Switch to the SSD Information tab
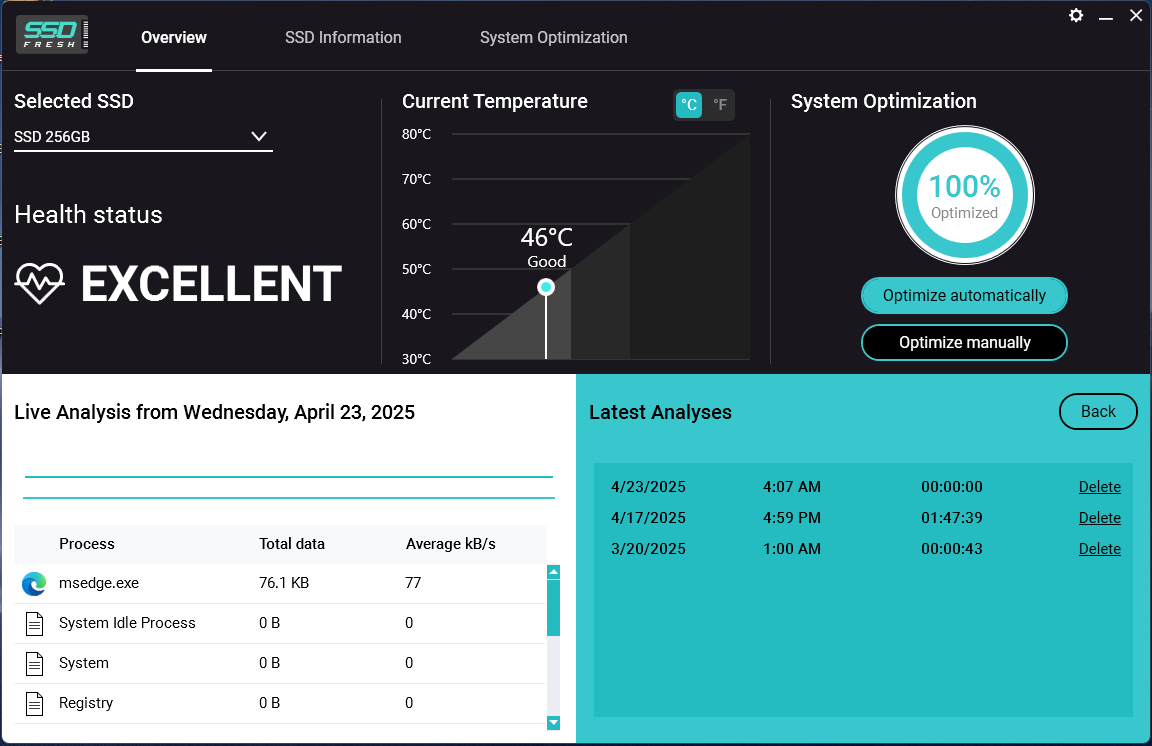 click(343, 37)
